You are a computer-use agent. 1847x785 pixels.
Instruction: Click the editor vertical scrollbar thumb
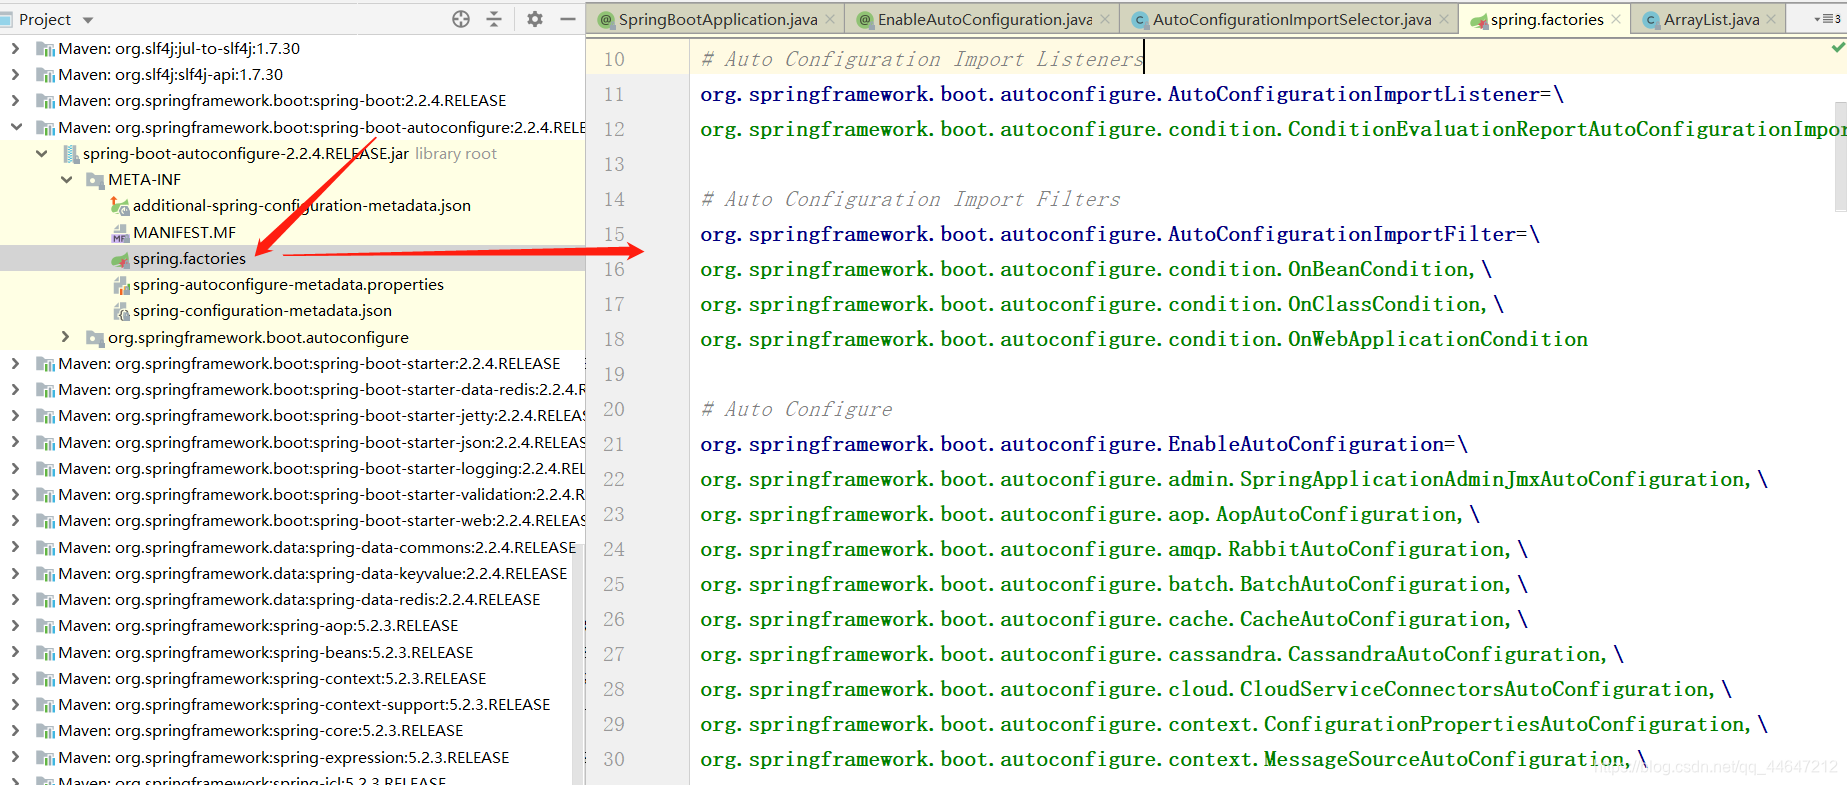1841,156
